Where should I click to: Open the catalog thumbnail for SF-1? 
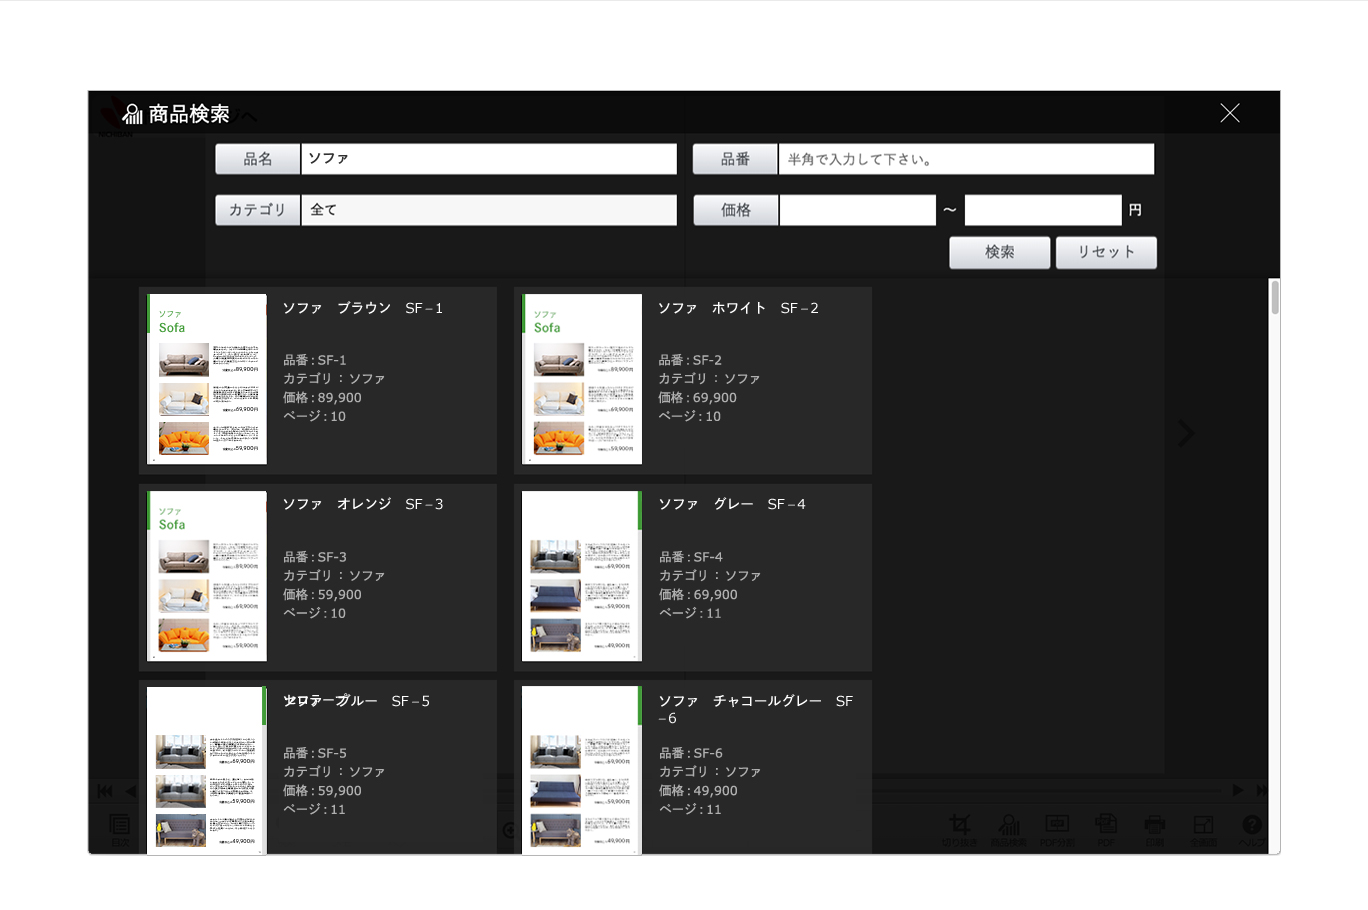(207, 379)
